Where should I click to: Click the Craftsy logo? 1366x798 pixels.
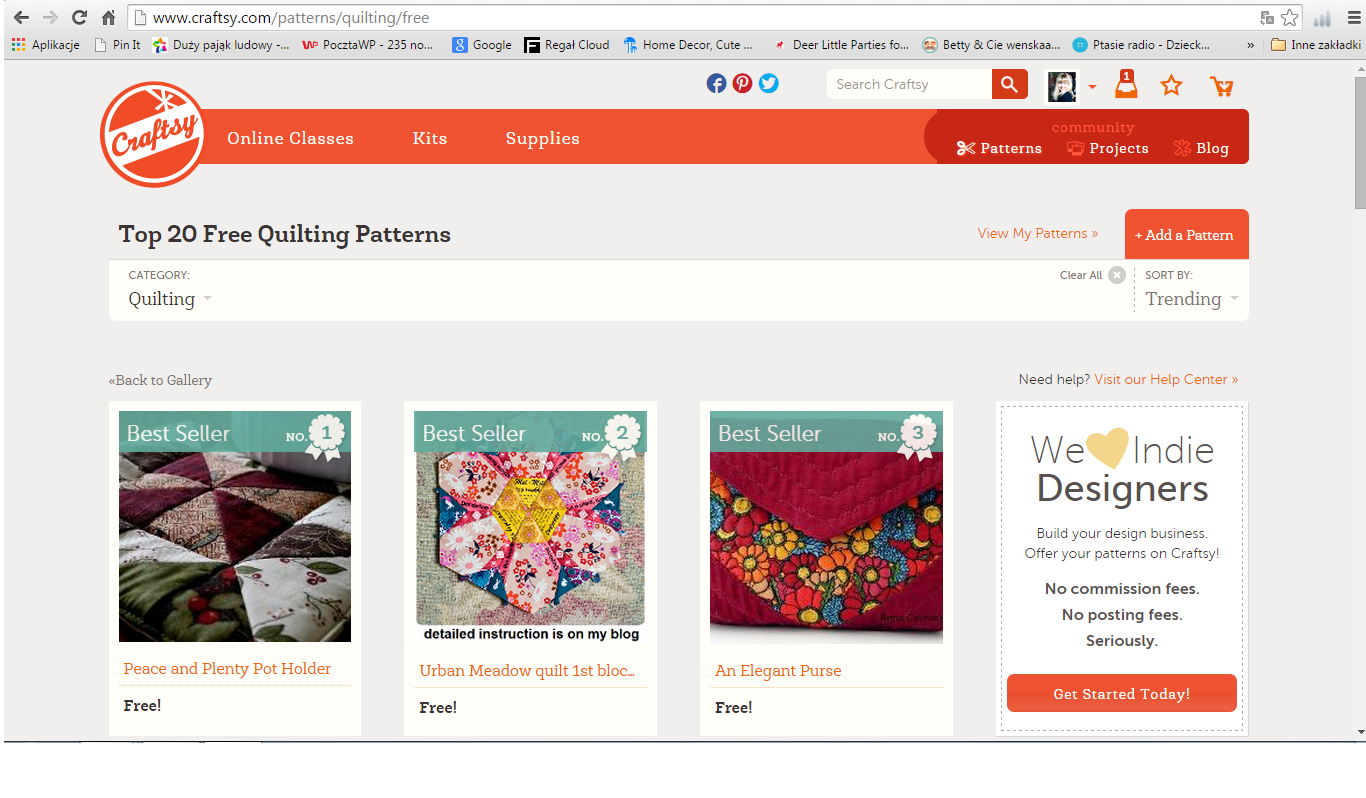pyautogui.click(x=154, y=135)
